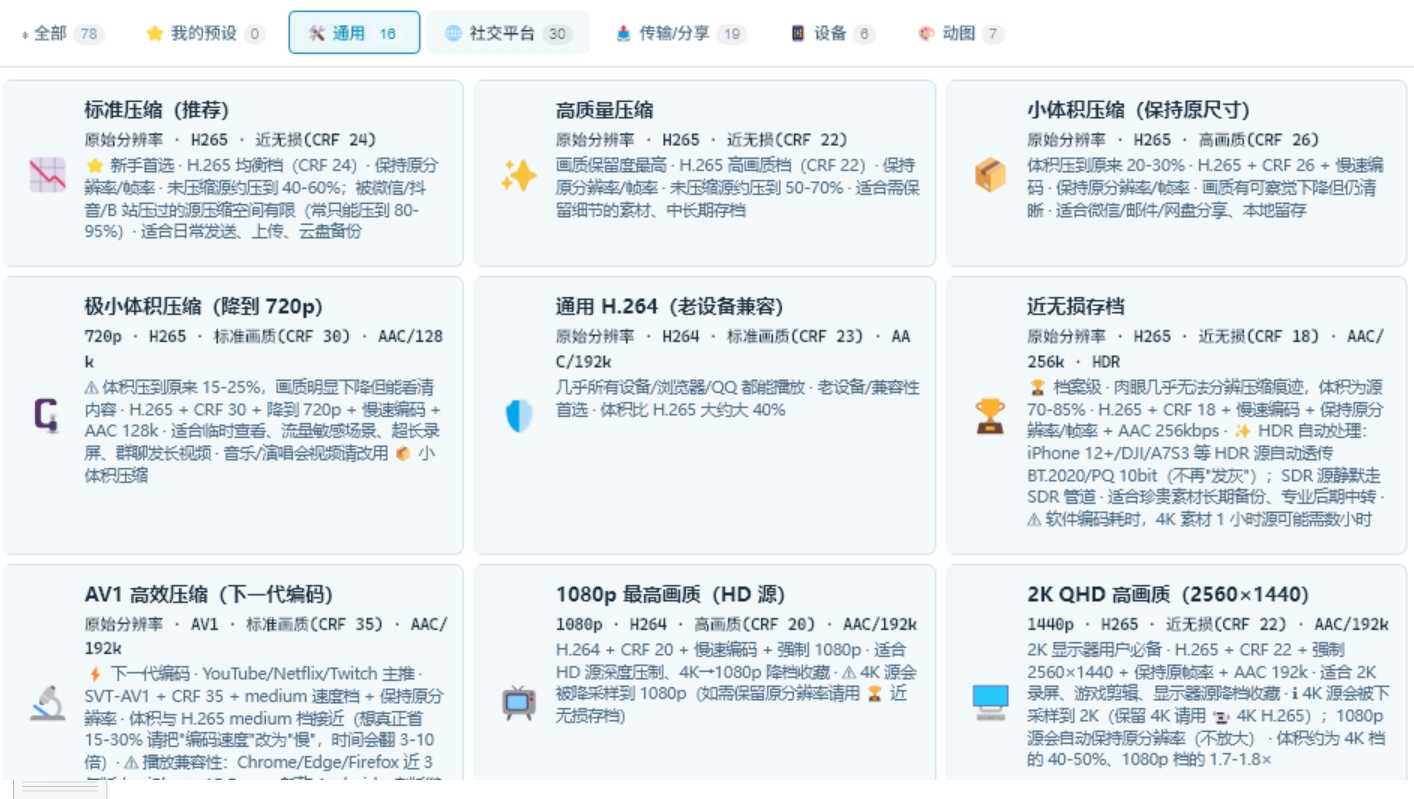
Task: Open the 我的预设 tab
Action: [x=204, y=33]
